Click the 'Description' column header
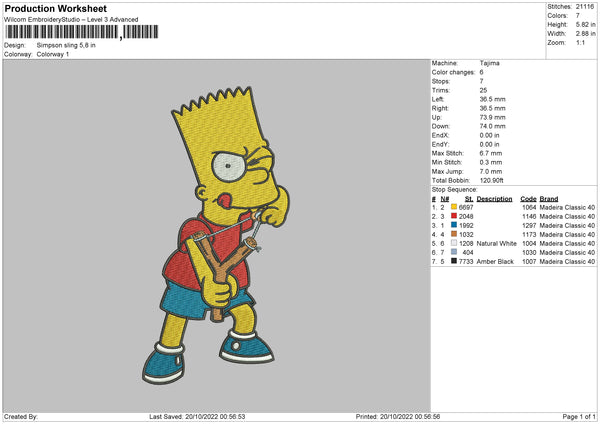This screenshot has width=600, height=424. (494, 199)
